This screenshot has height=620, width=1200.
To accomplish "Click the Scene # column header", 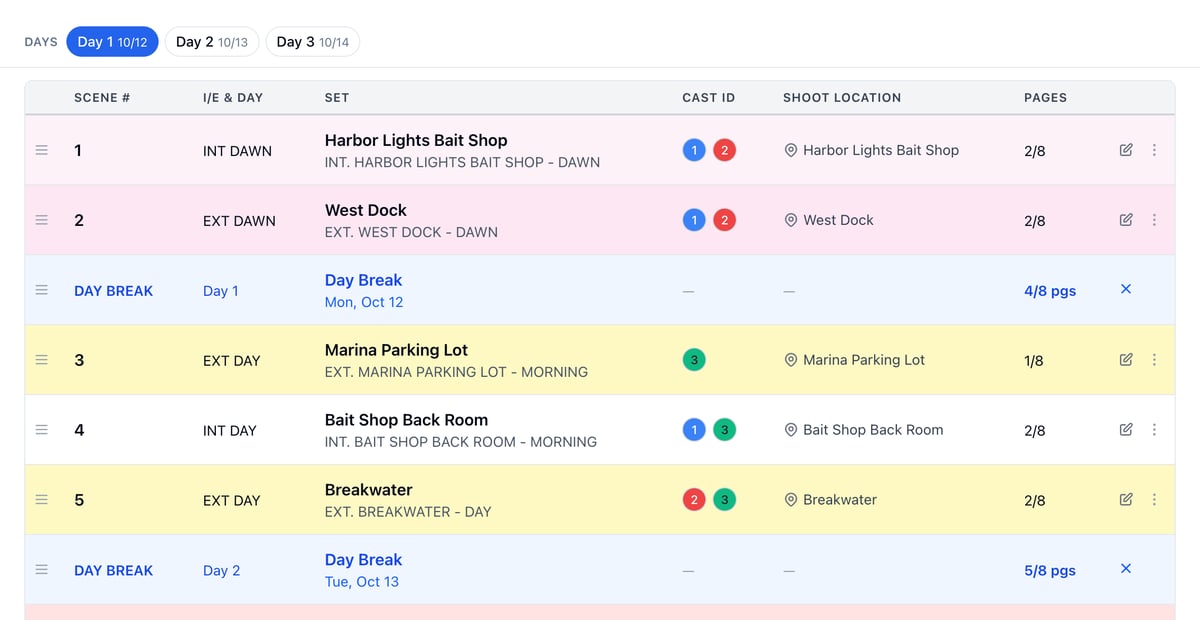I will (102, 98).
